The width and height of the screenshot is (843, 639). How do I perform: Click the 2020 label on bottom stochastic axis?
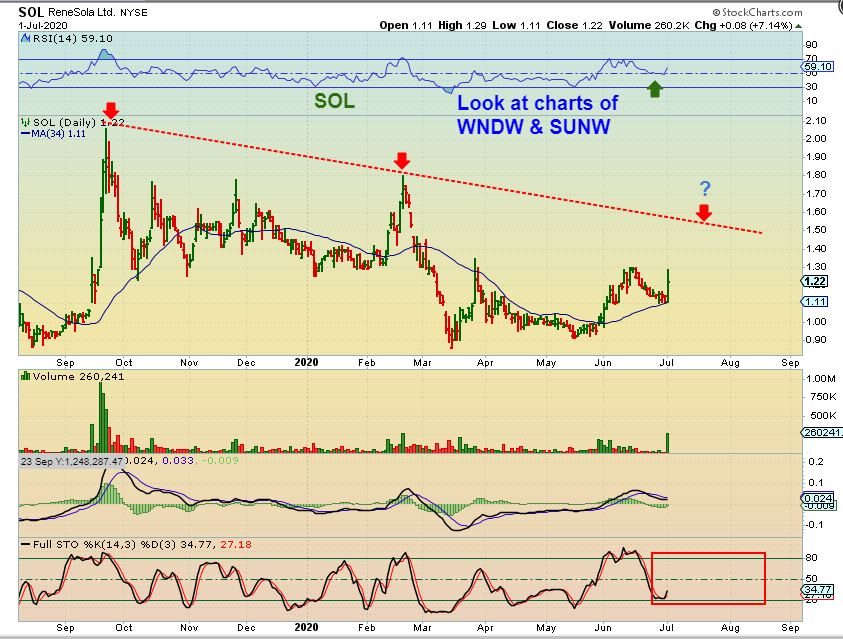(x=306, y=627)
